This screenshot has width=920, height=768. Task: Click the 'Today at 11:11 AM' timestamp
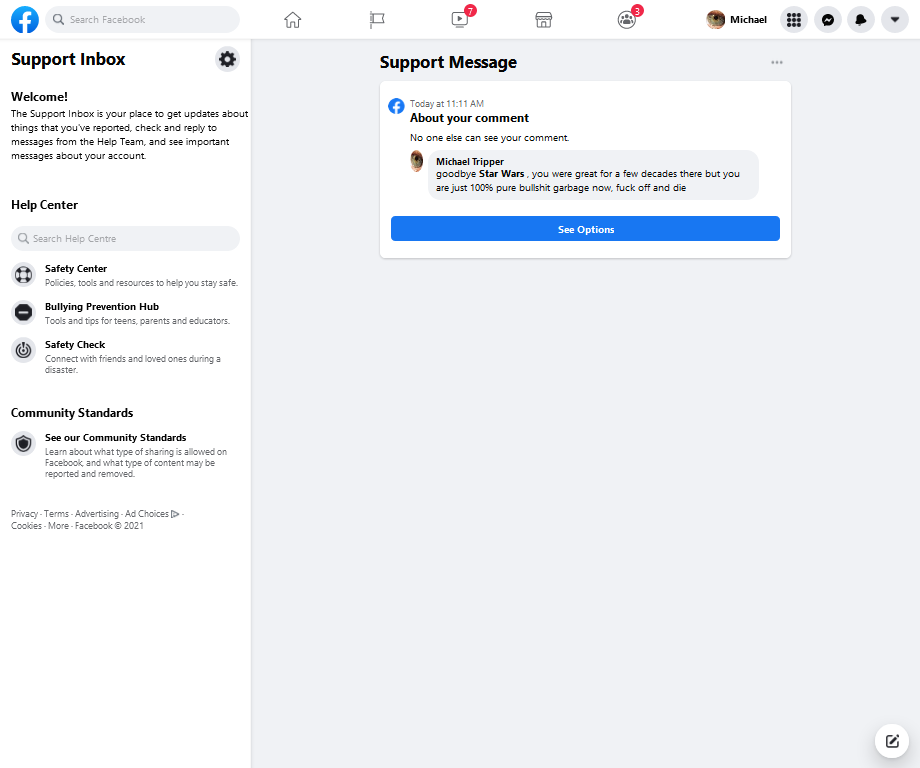(447, 104)
